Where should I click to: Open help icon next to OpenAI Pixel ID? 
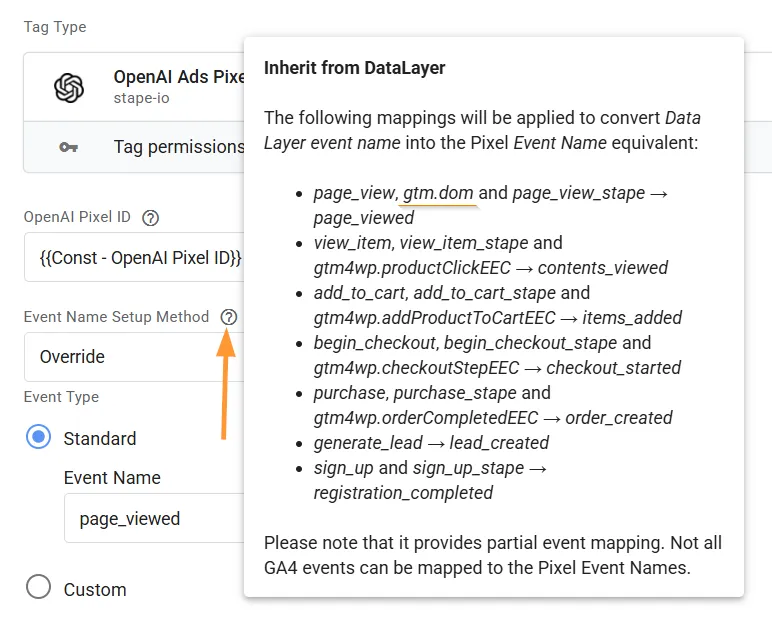coord(151,218)
